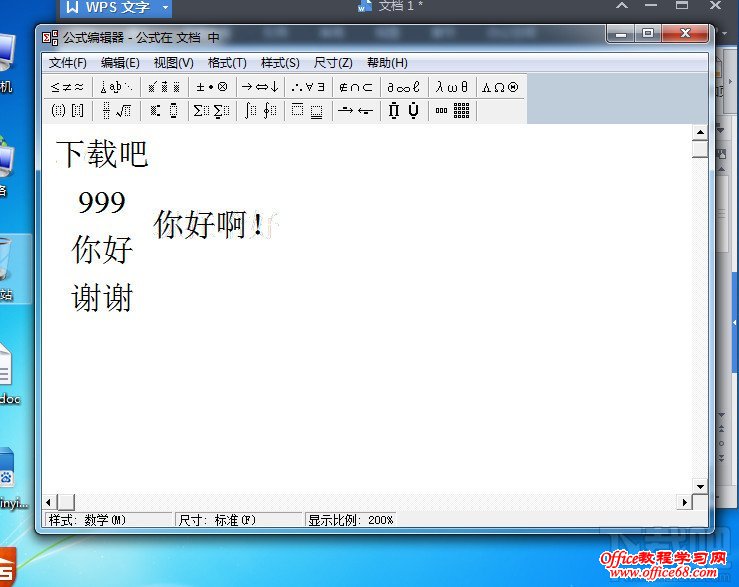The width and height of the screenshot is (739, 587).
Task: Open the arrow symbols palette (→⇔↓)
Action: click(x=260, y=87)
